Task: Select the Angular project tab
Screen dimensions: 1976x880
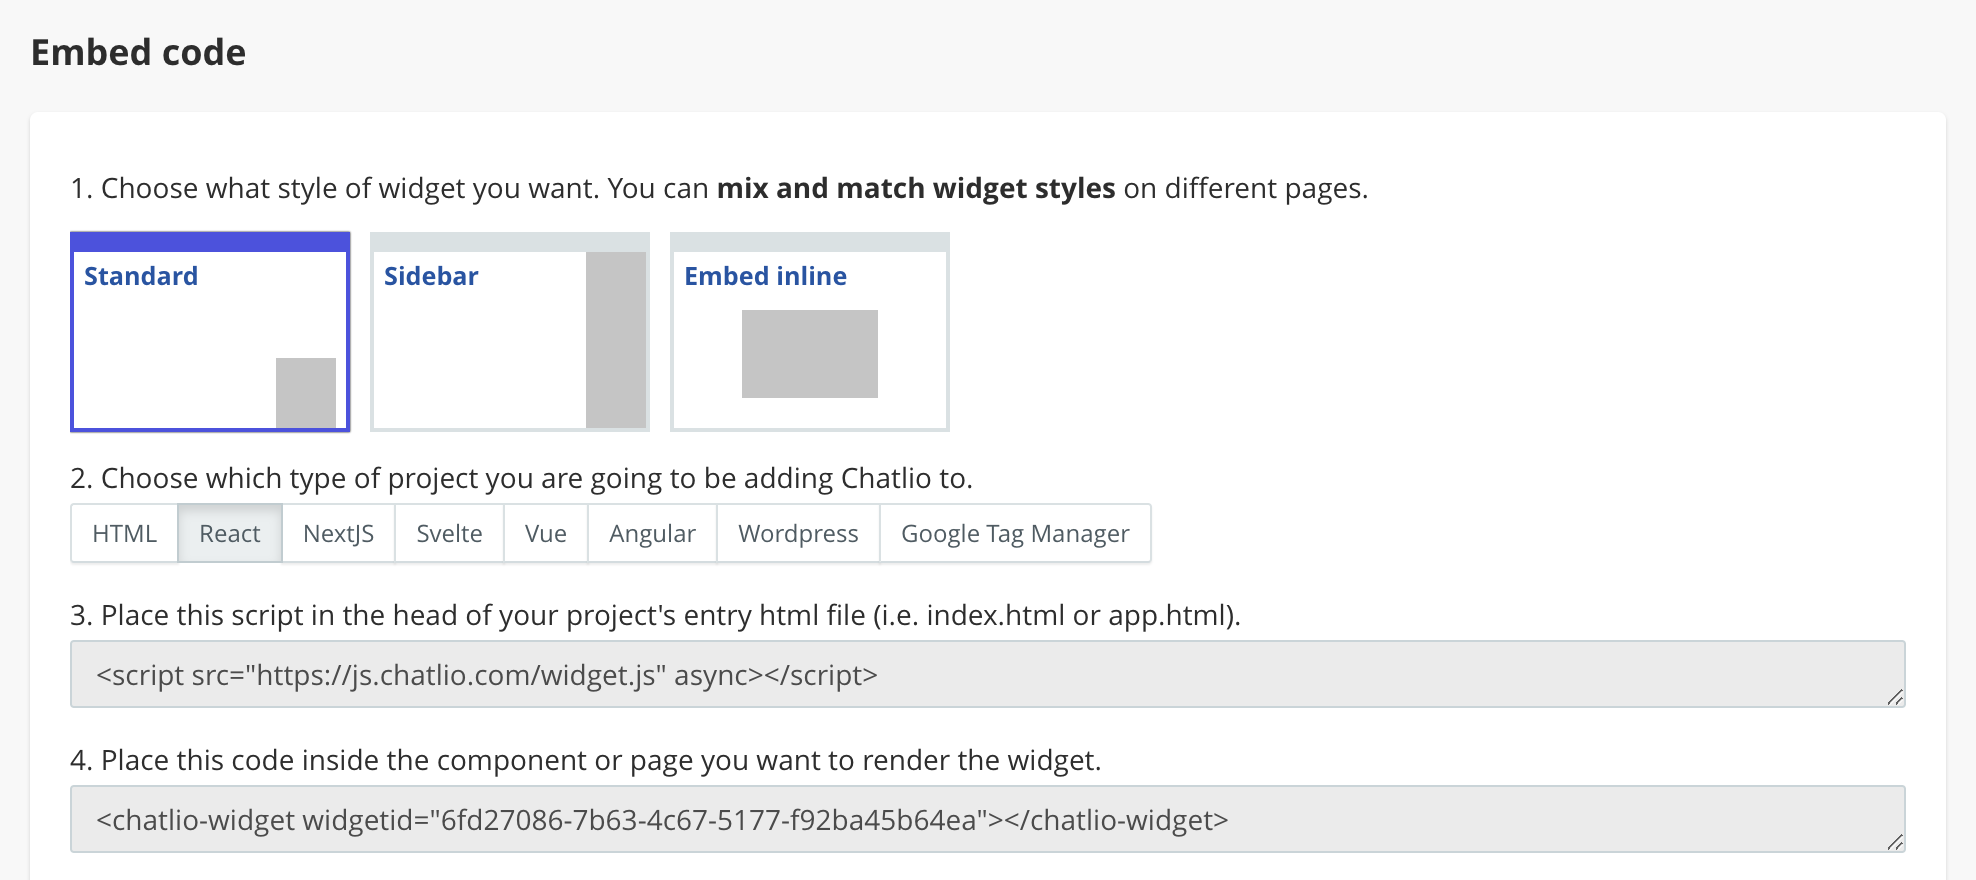Action: point(653,534)
